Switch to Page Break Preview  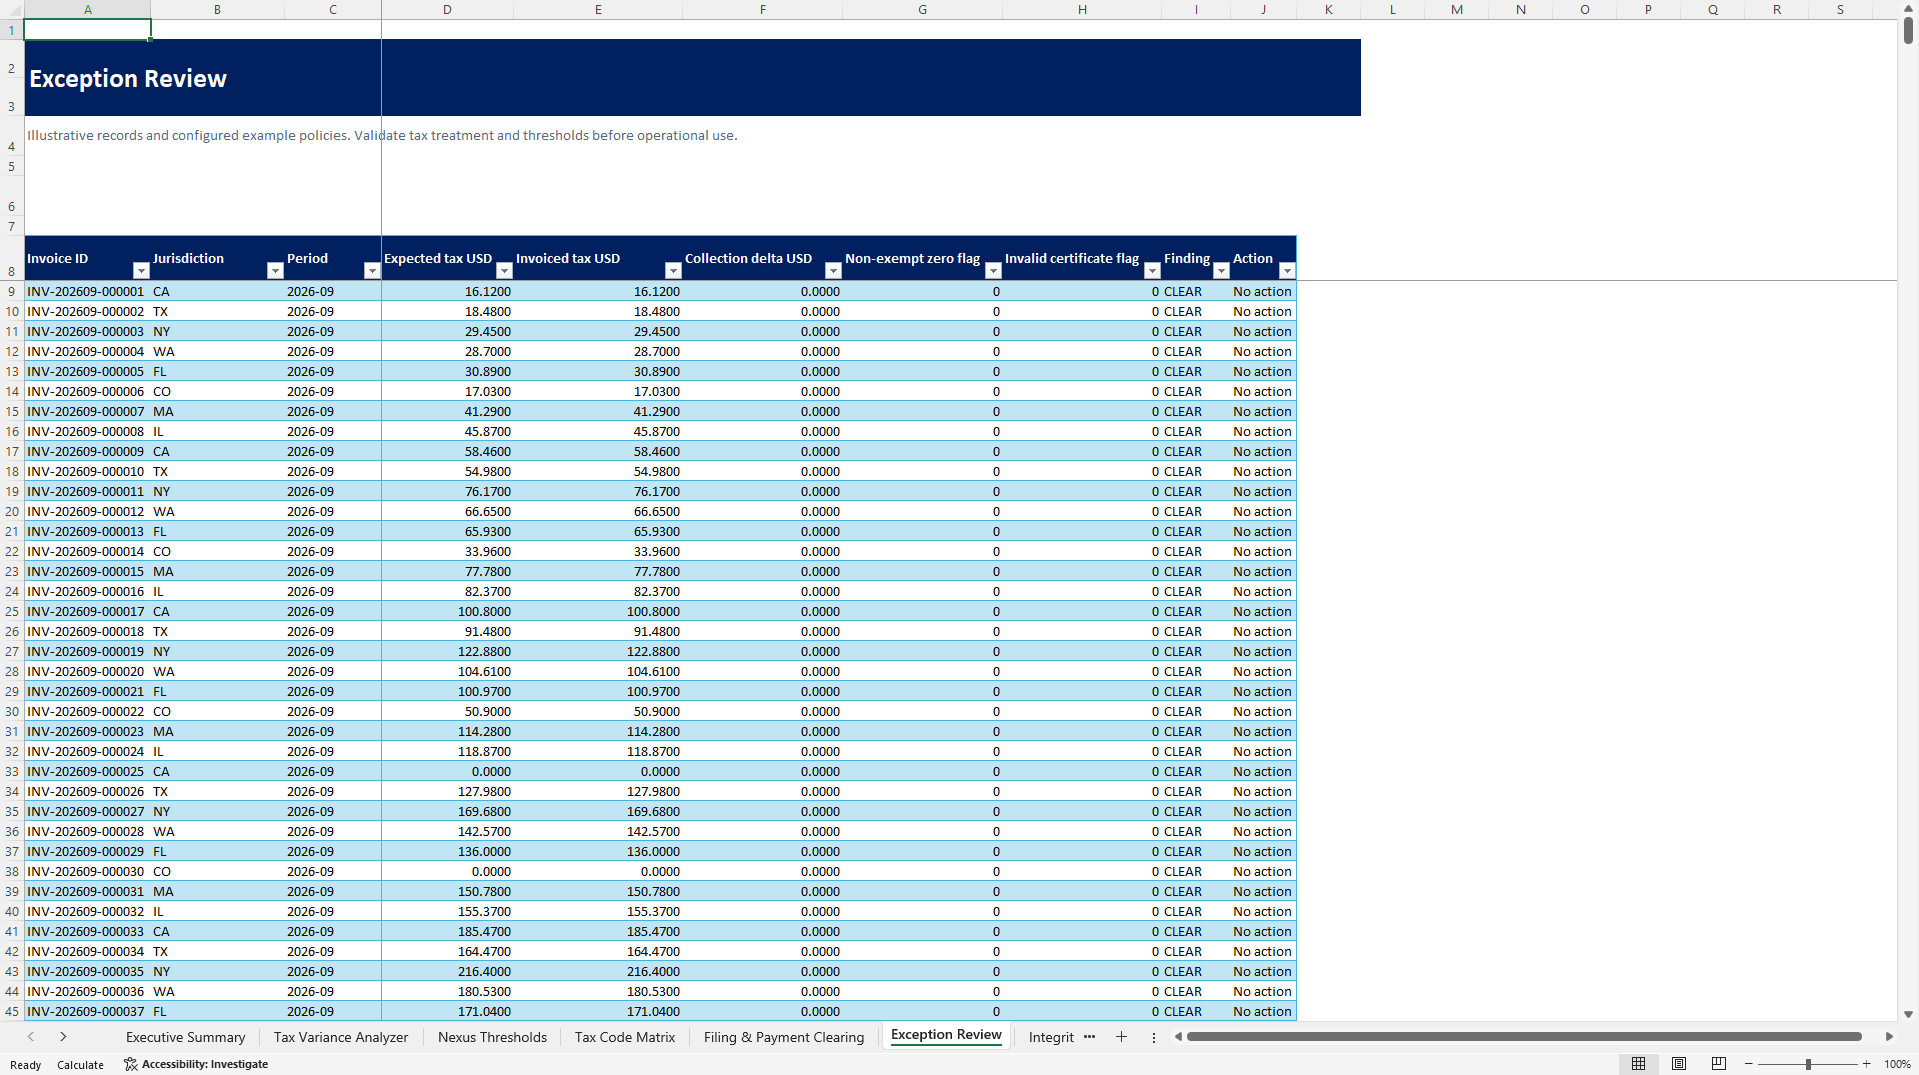(1719, 1064)
